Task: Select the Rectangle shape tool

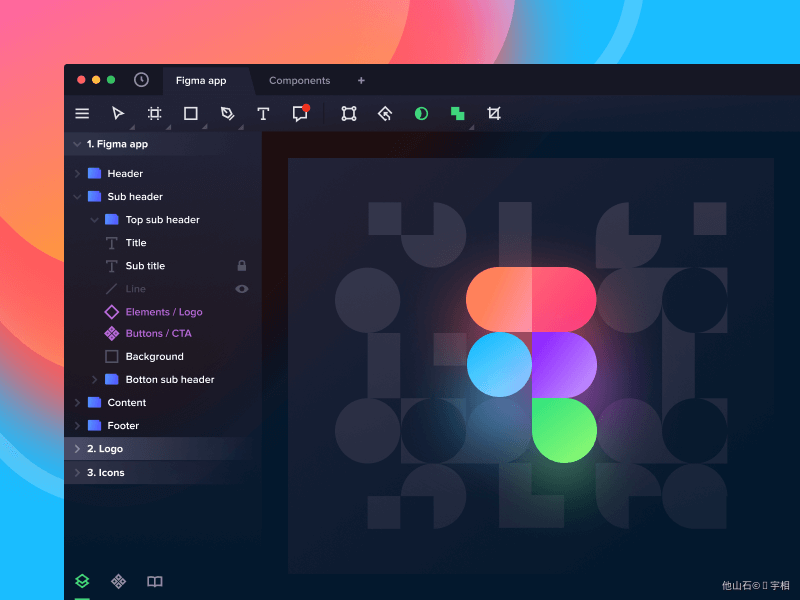Action: point(191,113)
